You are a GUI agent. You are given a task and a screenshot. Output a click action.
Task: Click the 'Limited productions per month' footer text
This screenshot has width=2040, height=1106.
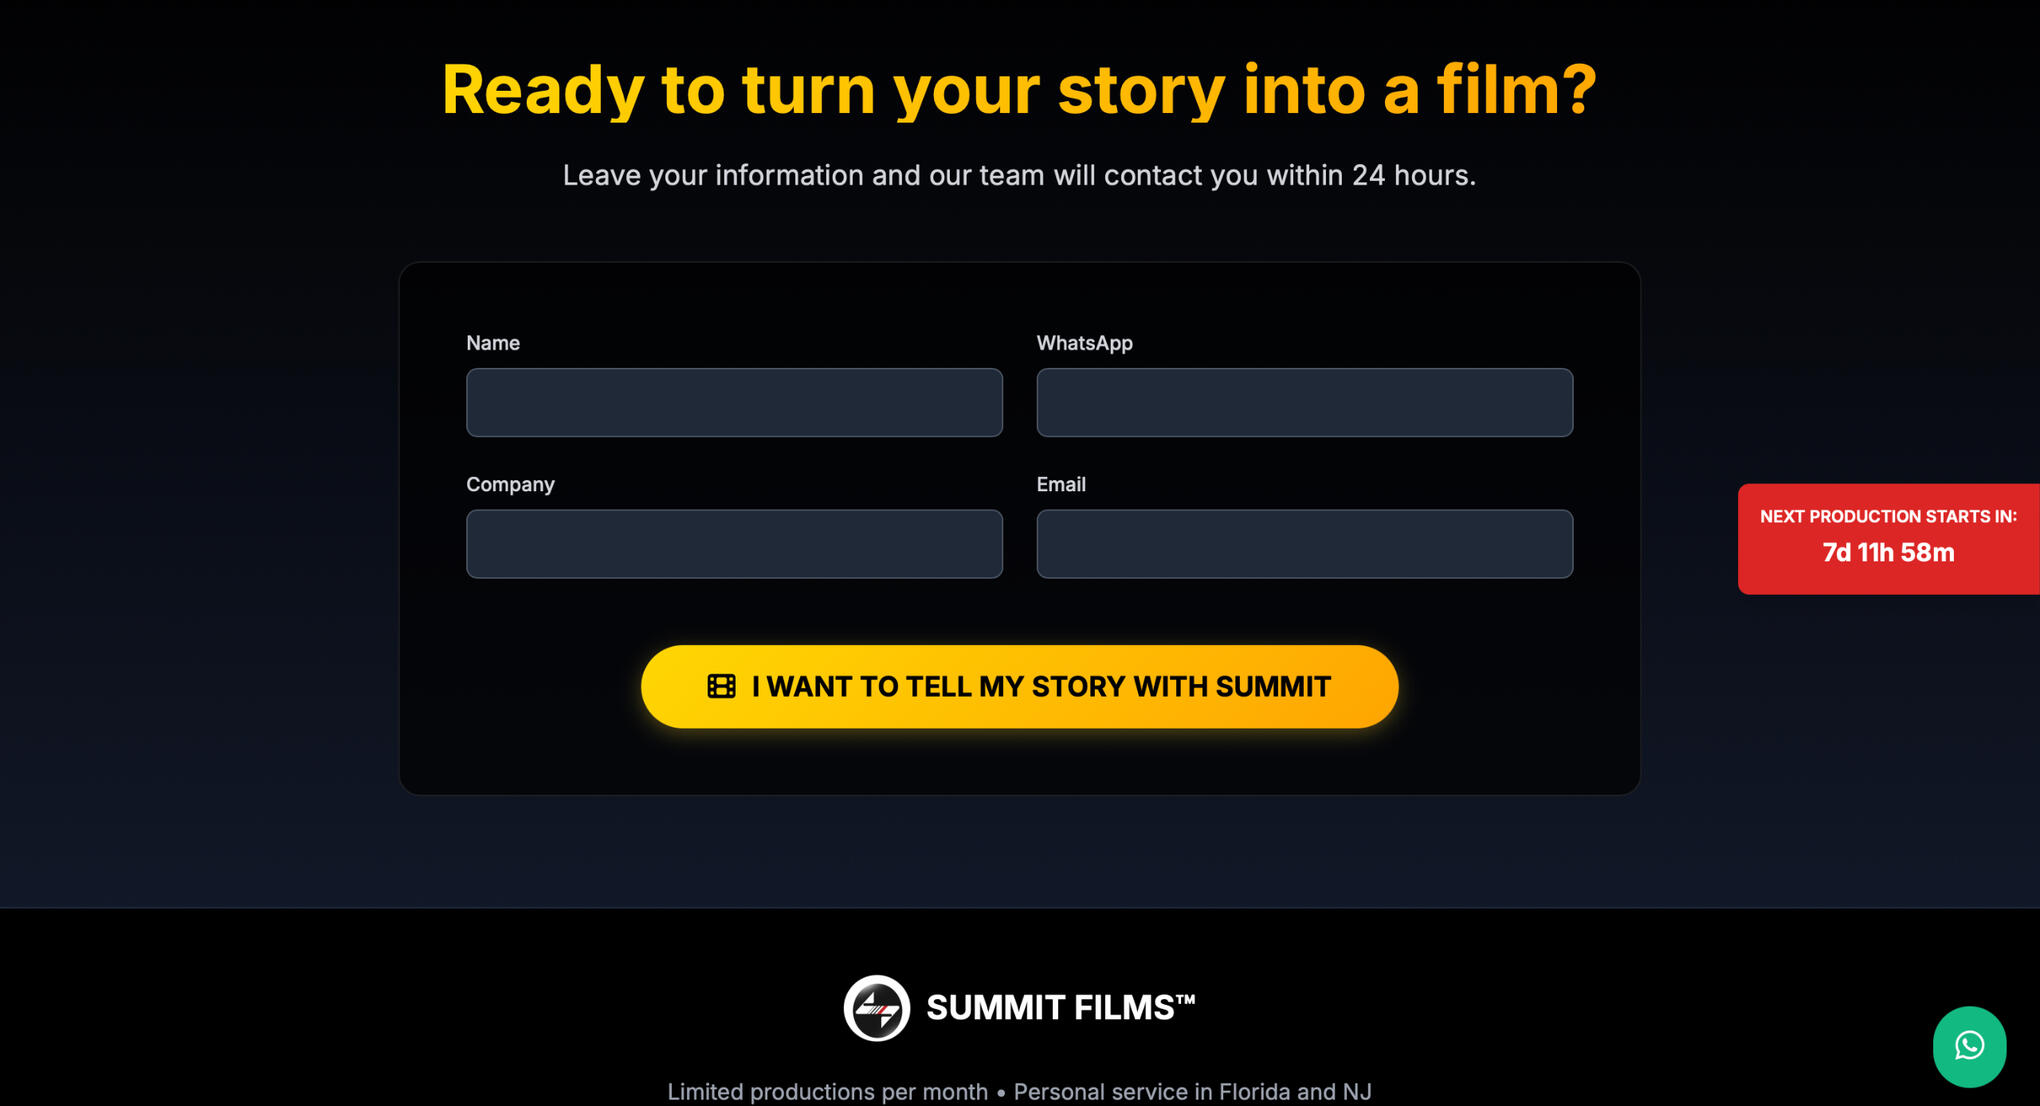[x=827, y=1092]
